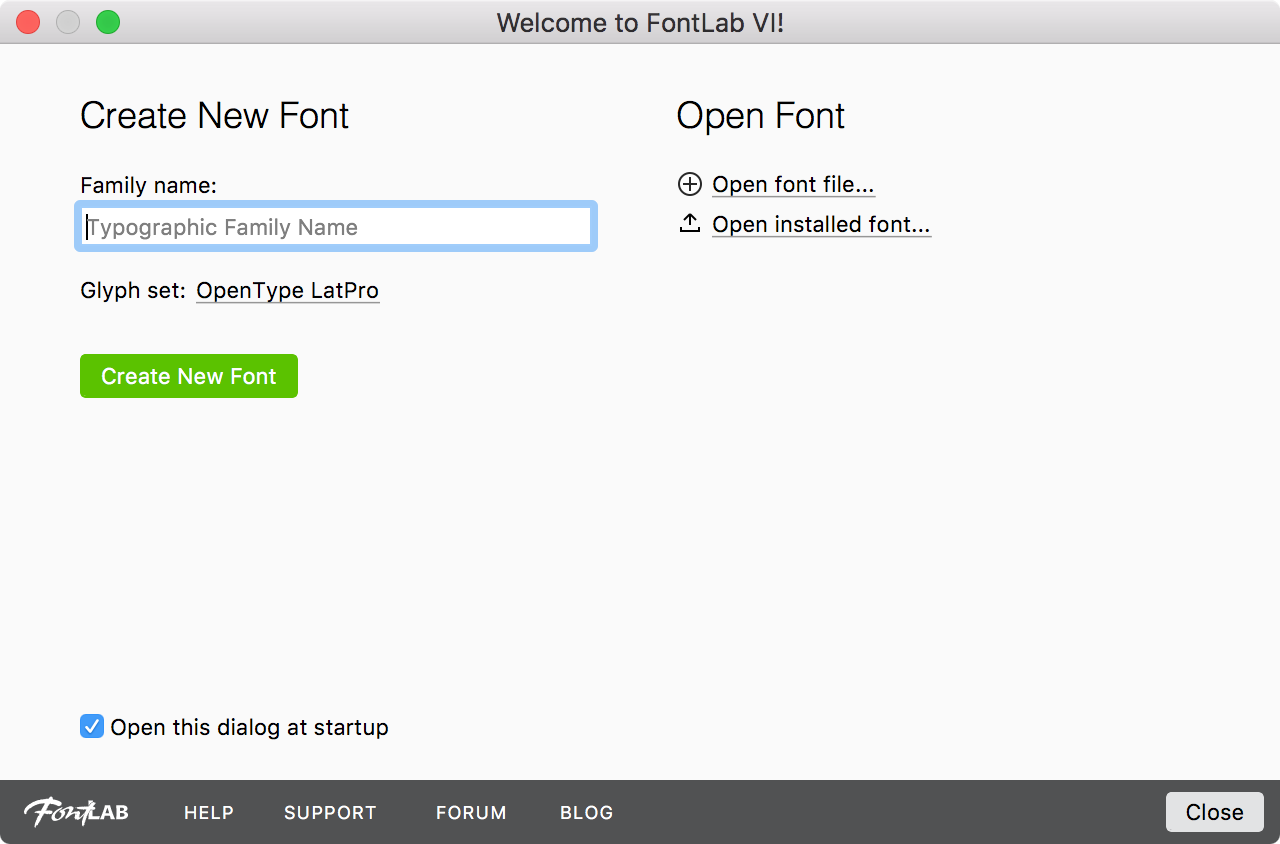Click the Close button in the footer
The width and height of the screenshot is (1280, 844).
pyautogui.click(x=1215, y=812)
